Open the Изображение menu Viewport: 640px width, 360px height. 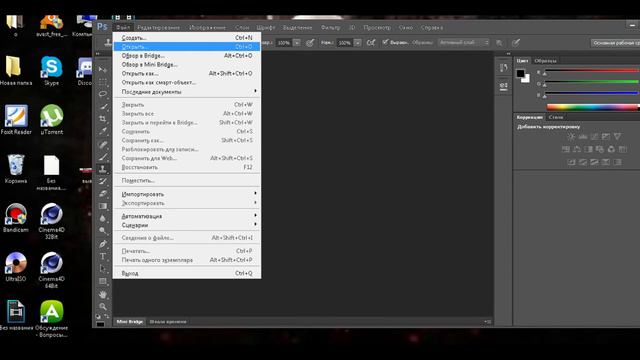207,28
